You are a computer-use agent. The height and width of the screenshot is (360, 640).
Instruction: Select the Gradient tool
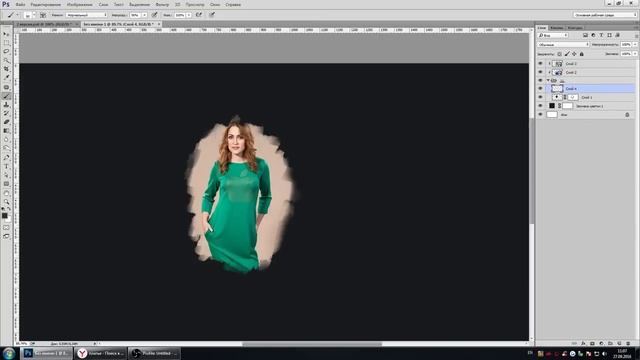point(6,131)
